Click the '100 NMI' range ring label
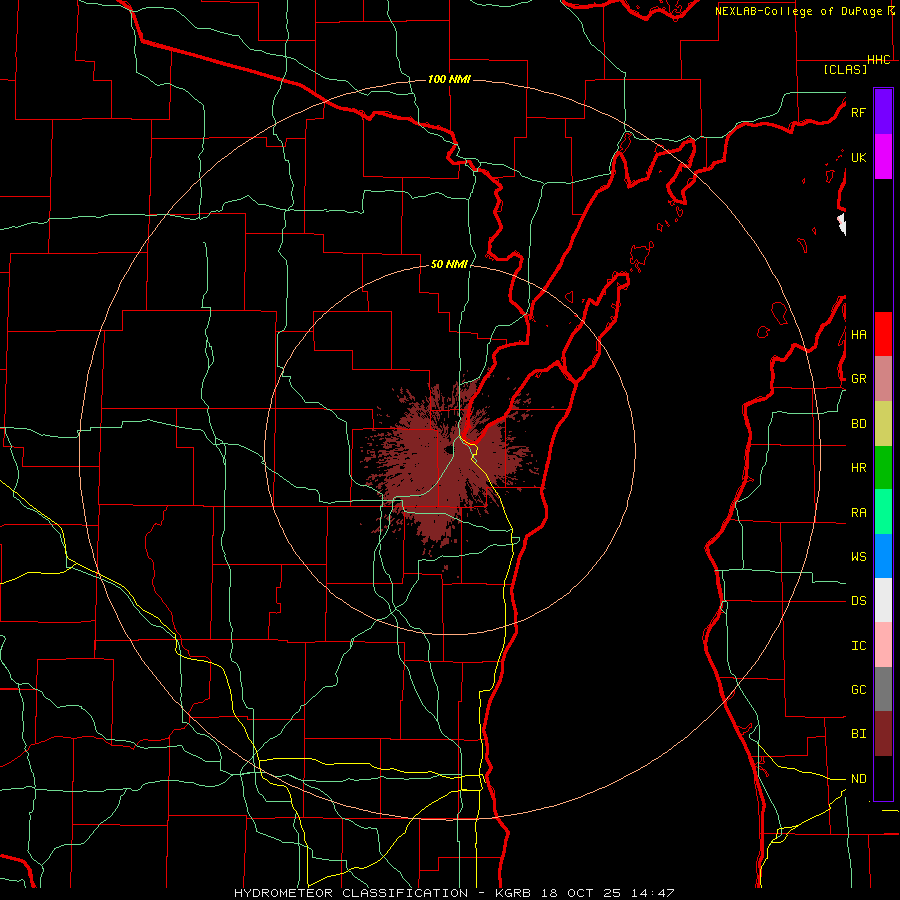Screen dimensions: 900x900 (449, 79)
